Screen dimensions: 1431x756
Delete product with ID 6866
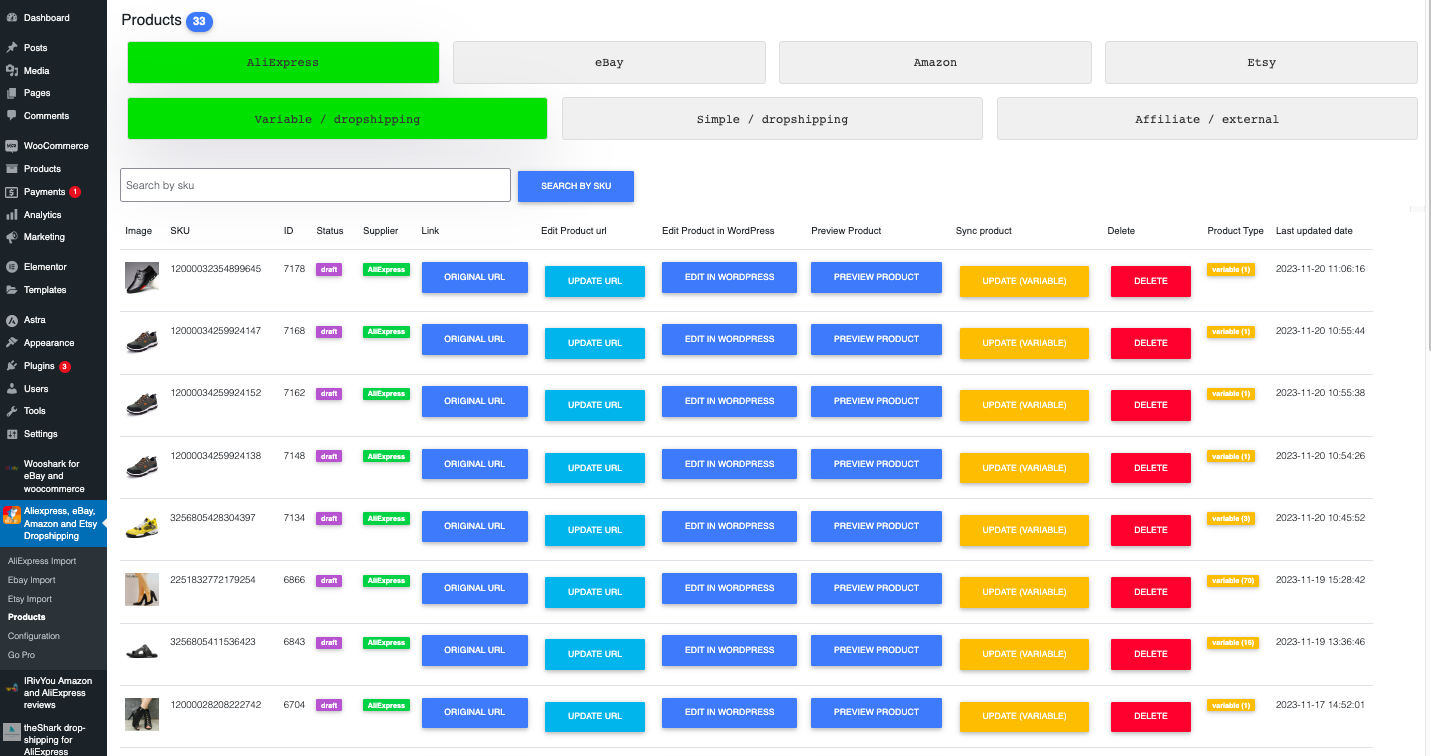pos(1151,592)
